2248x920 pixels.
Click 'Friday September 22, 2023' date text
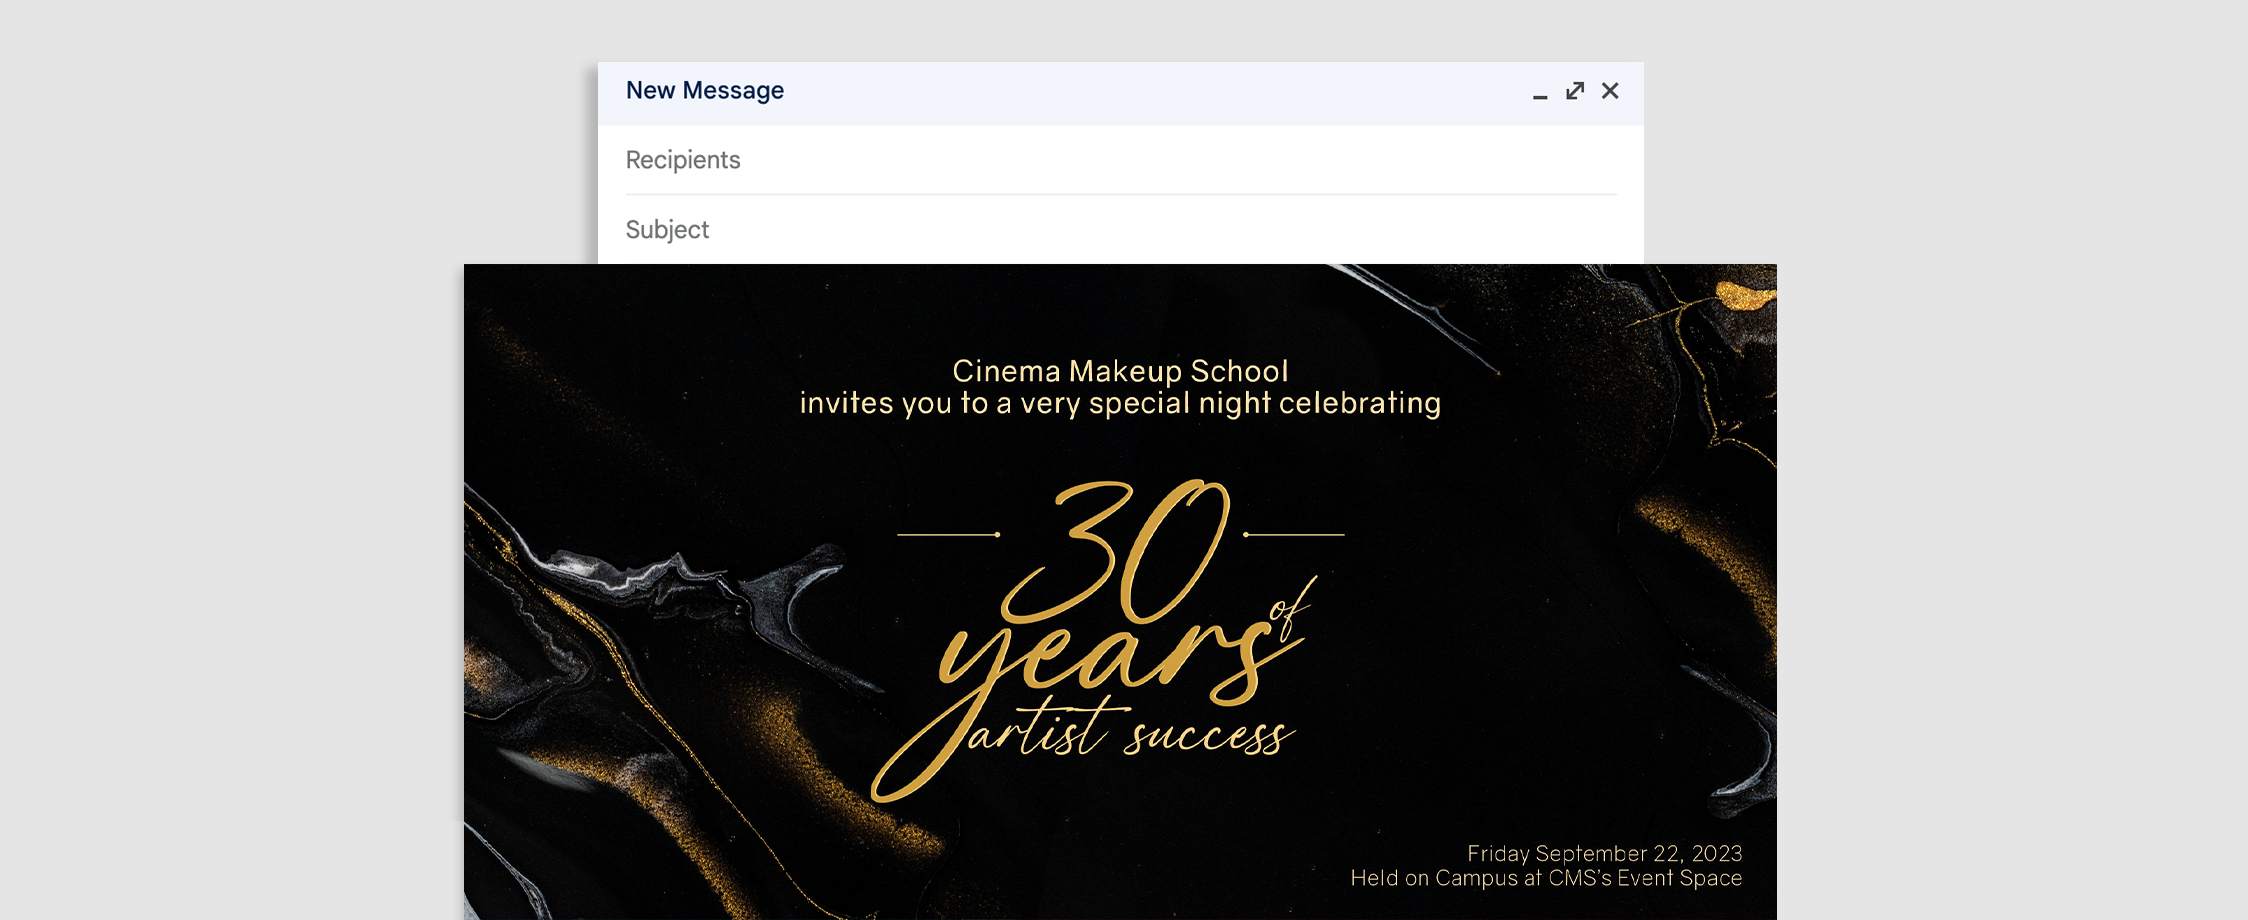tap(1604, 853)
